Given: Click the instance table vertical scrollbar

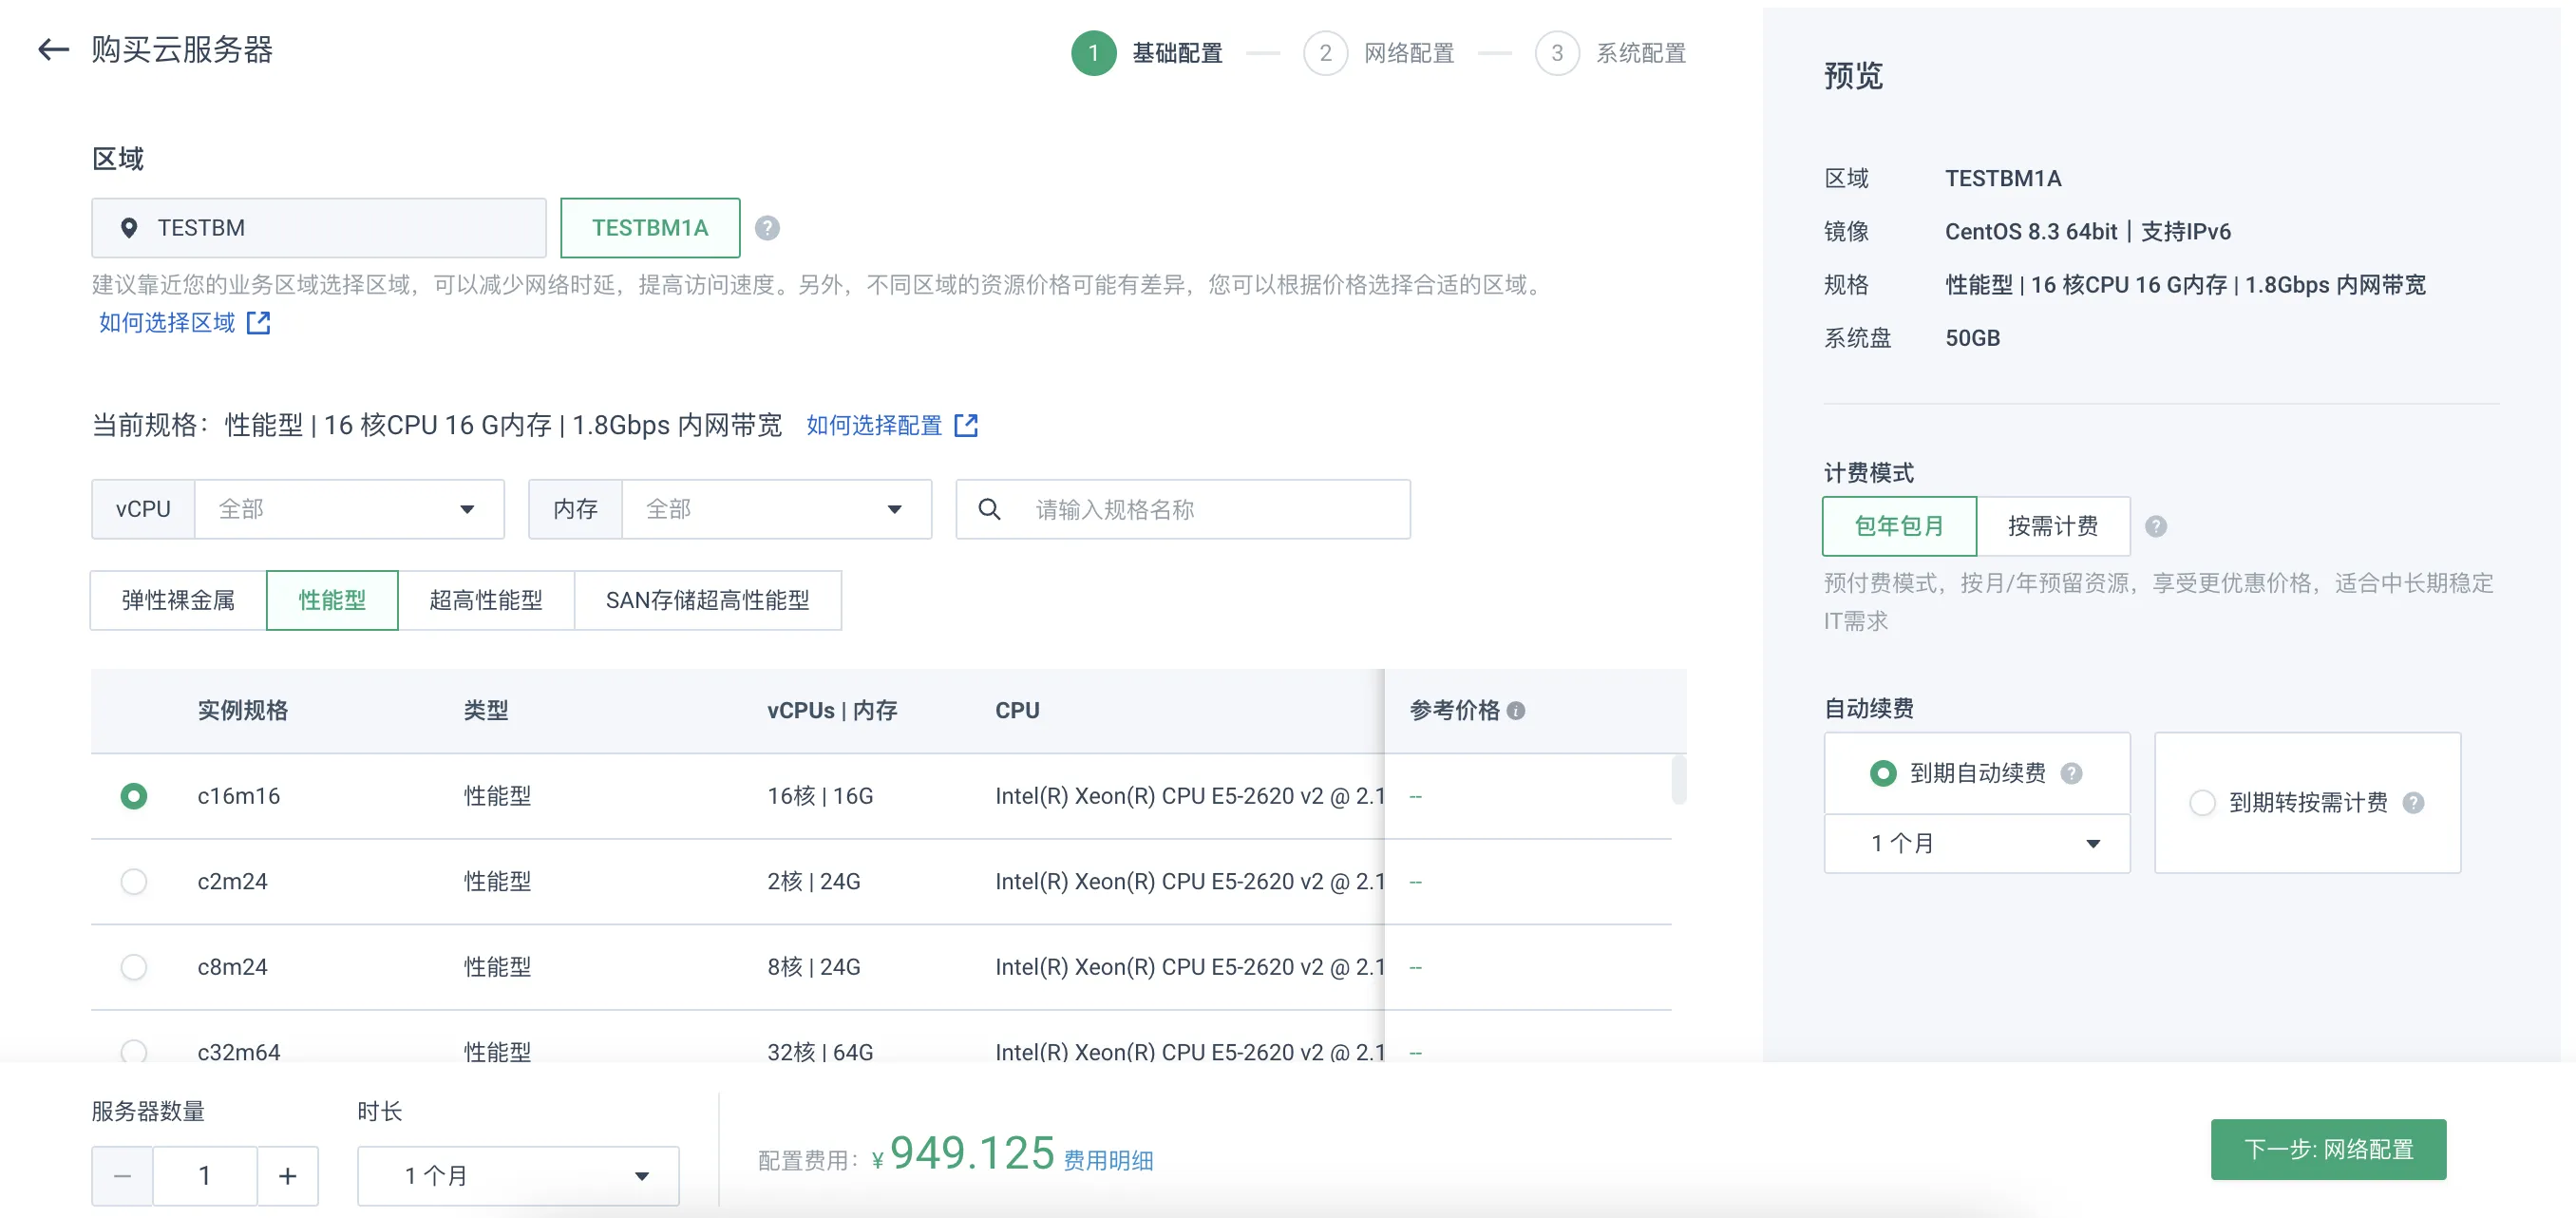Looking at the screenshot, I should coord(1678,781).
